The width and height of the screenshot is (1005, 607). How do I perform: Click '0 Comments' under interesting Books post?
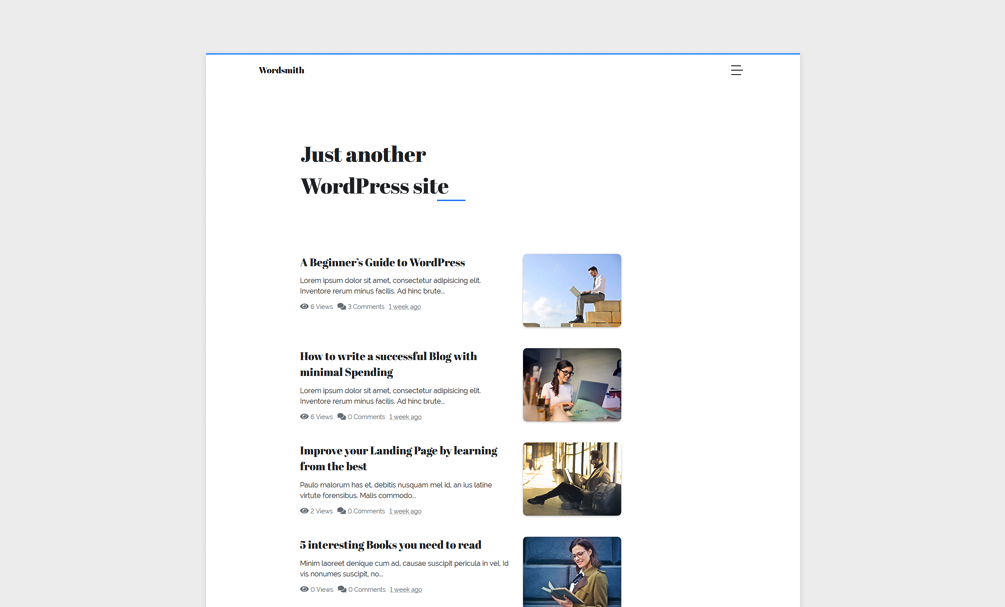pos(367,589)
